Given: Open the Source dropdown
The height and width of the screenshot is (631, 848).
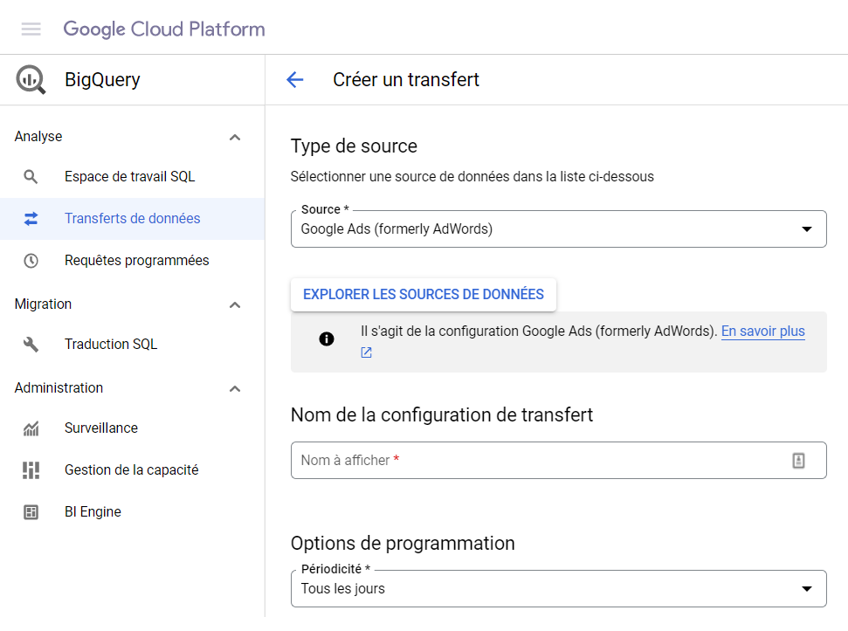Looking at the screenshot, I should point(559,229).
